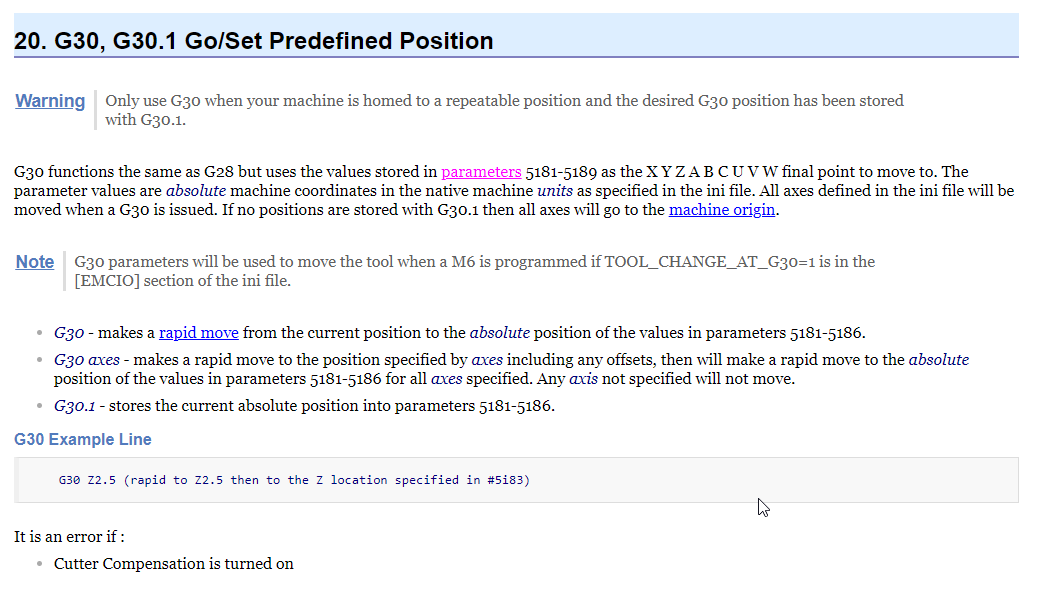Click the Cutter Compensation is turned on item
1043x598 pixels.
[174, 564]
